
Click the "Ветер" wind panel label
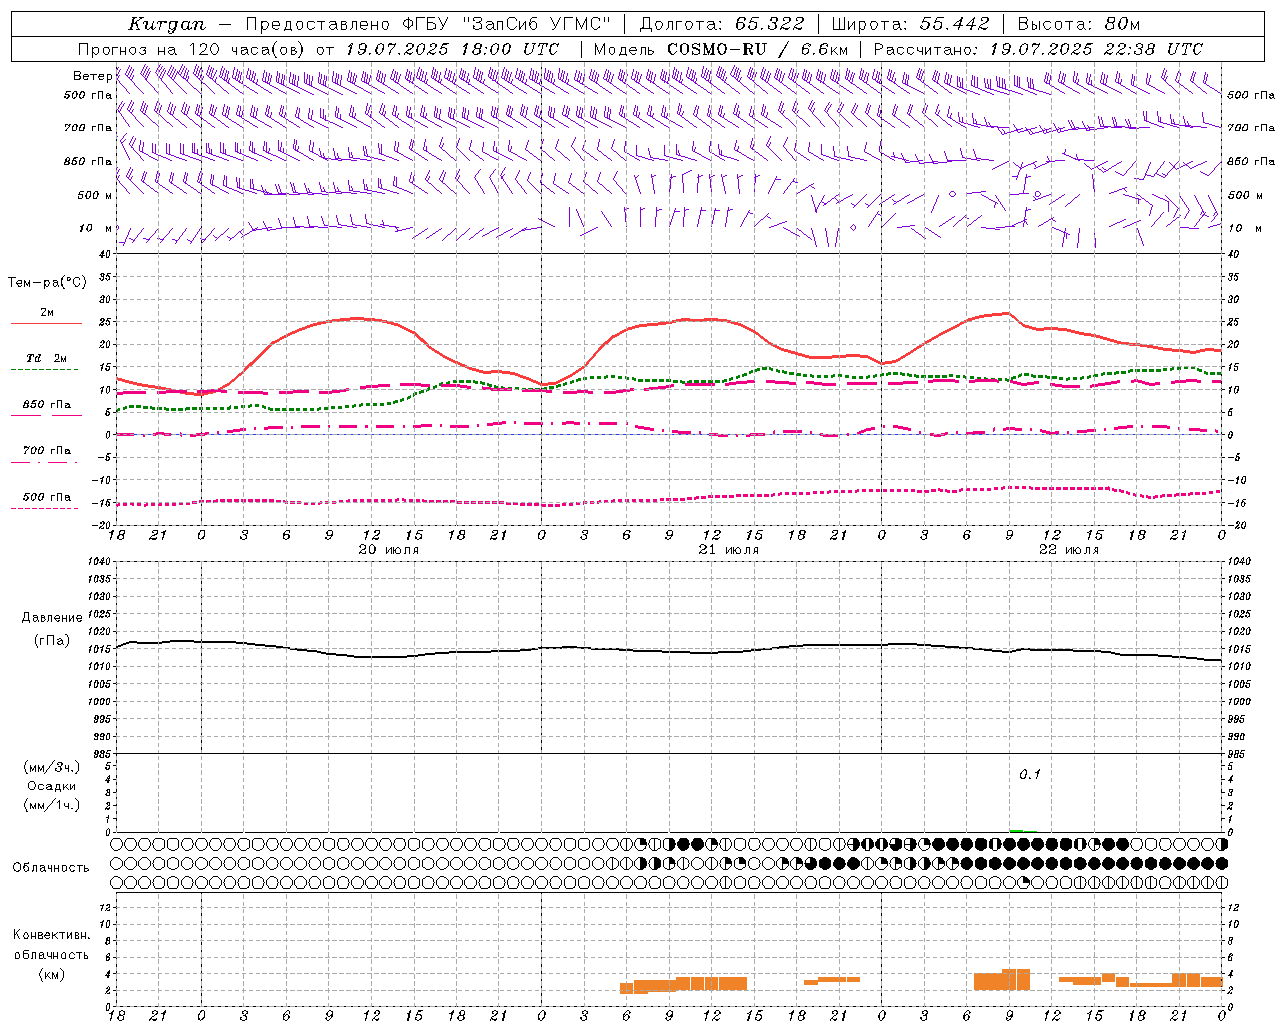click(x=92, y=76)
